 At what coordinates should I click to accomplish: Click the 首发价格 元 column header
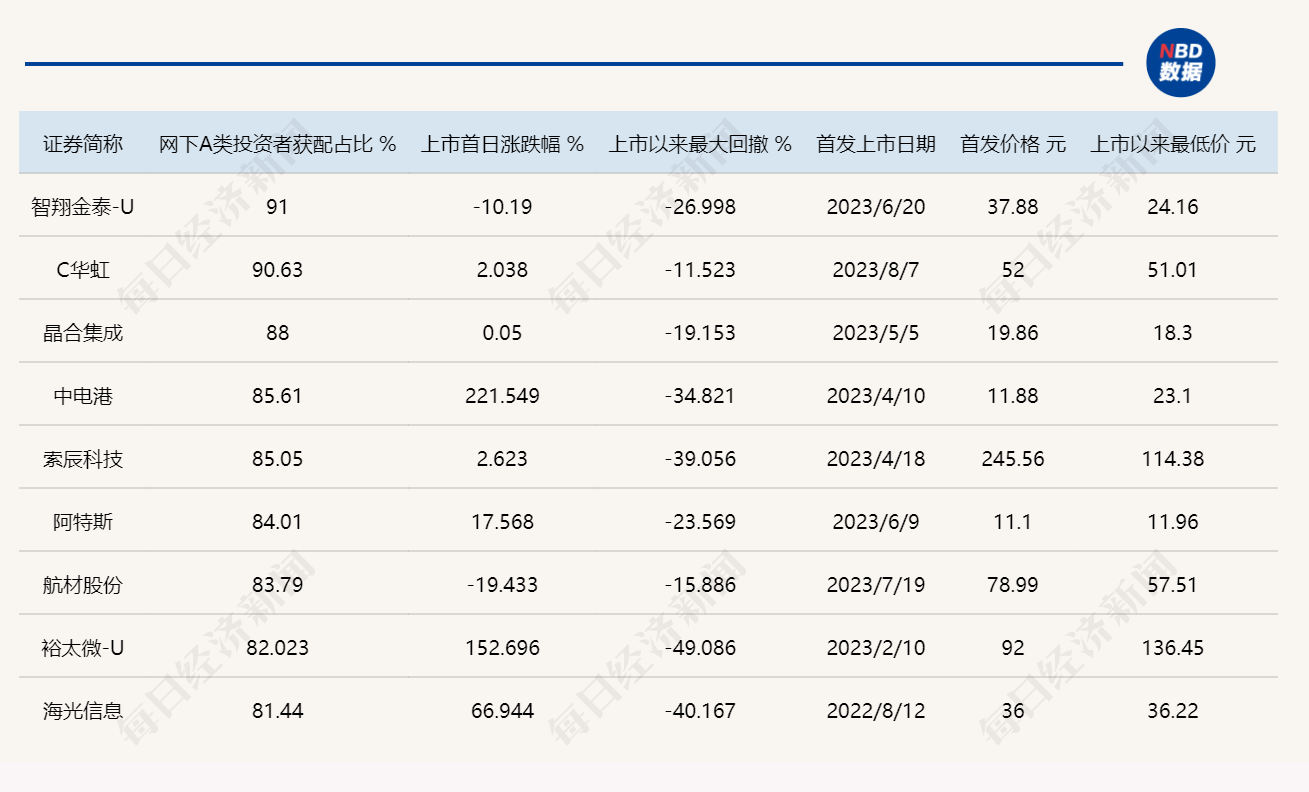pos(1013,144)
